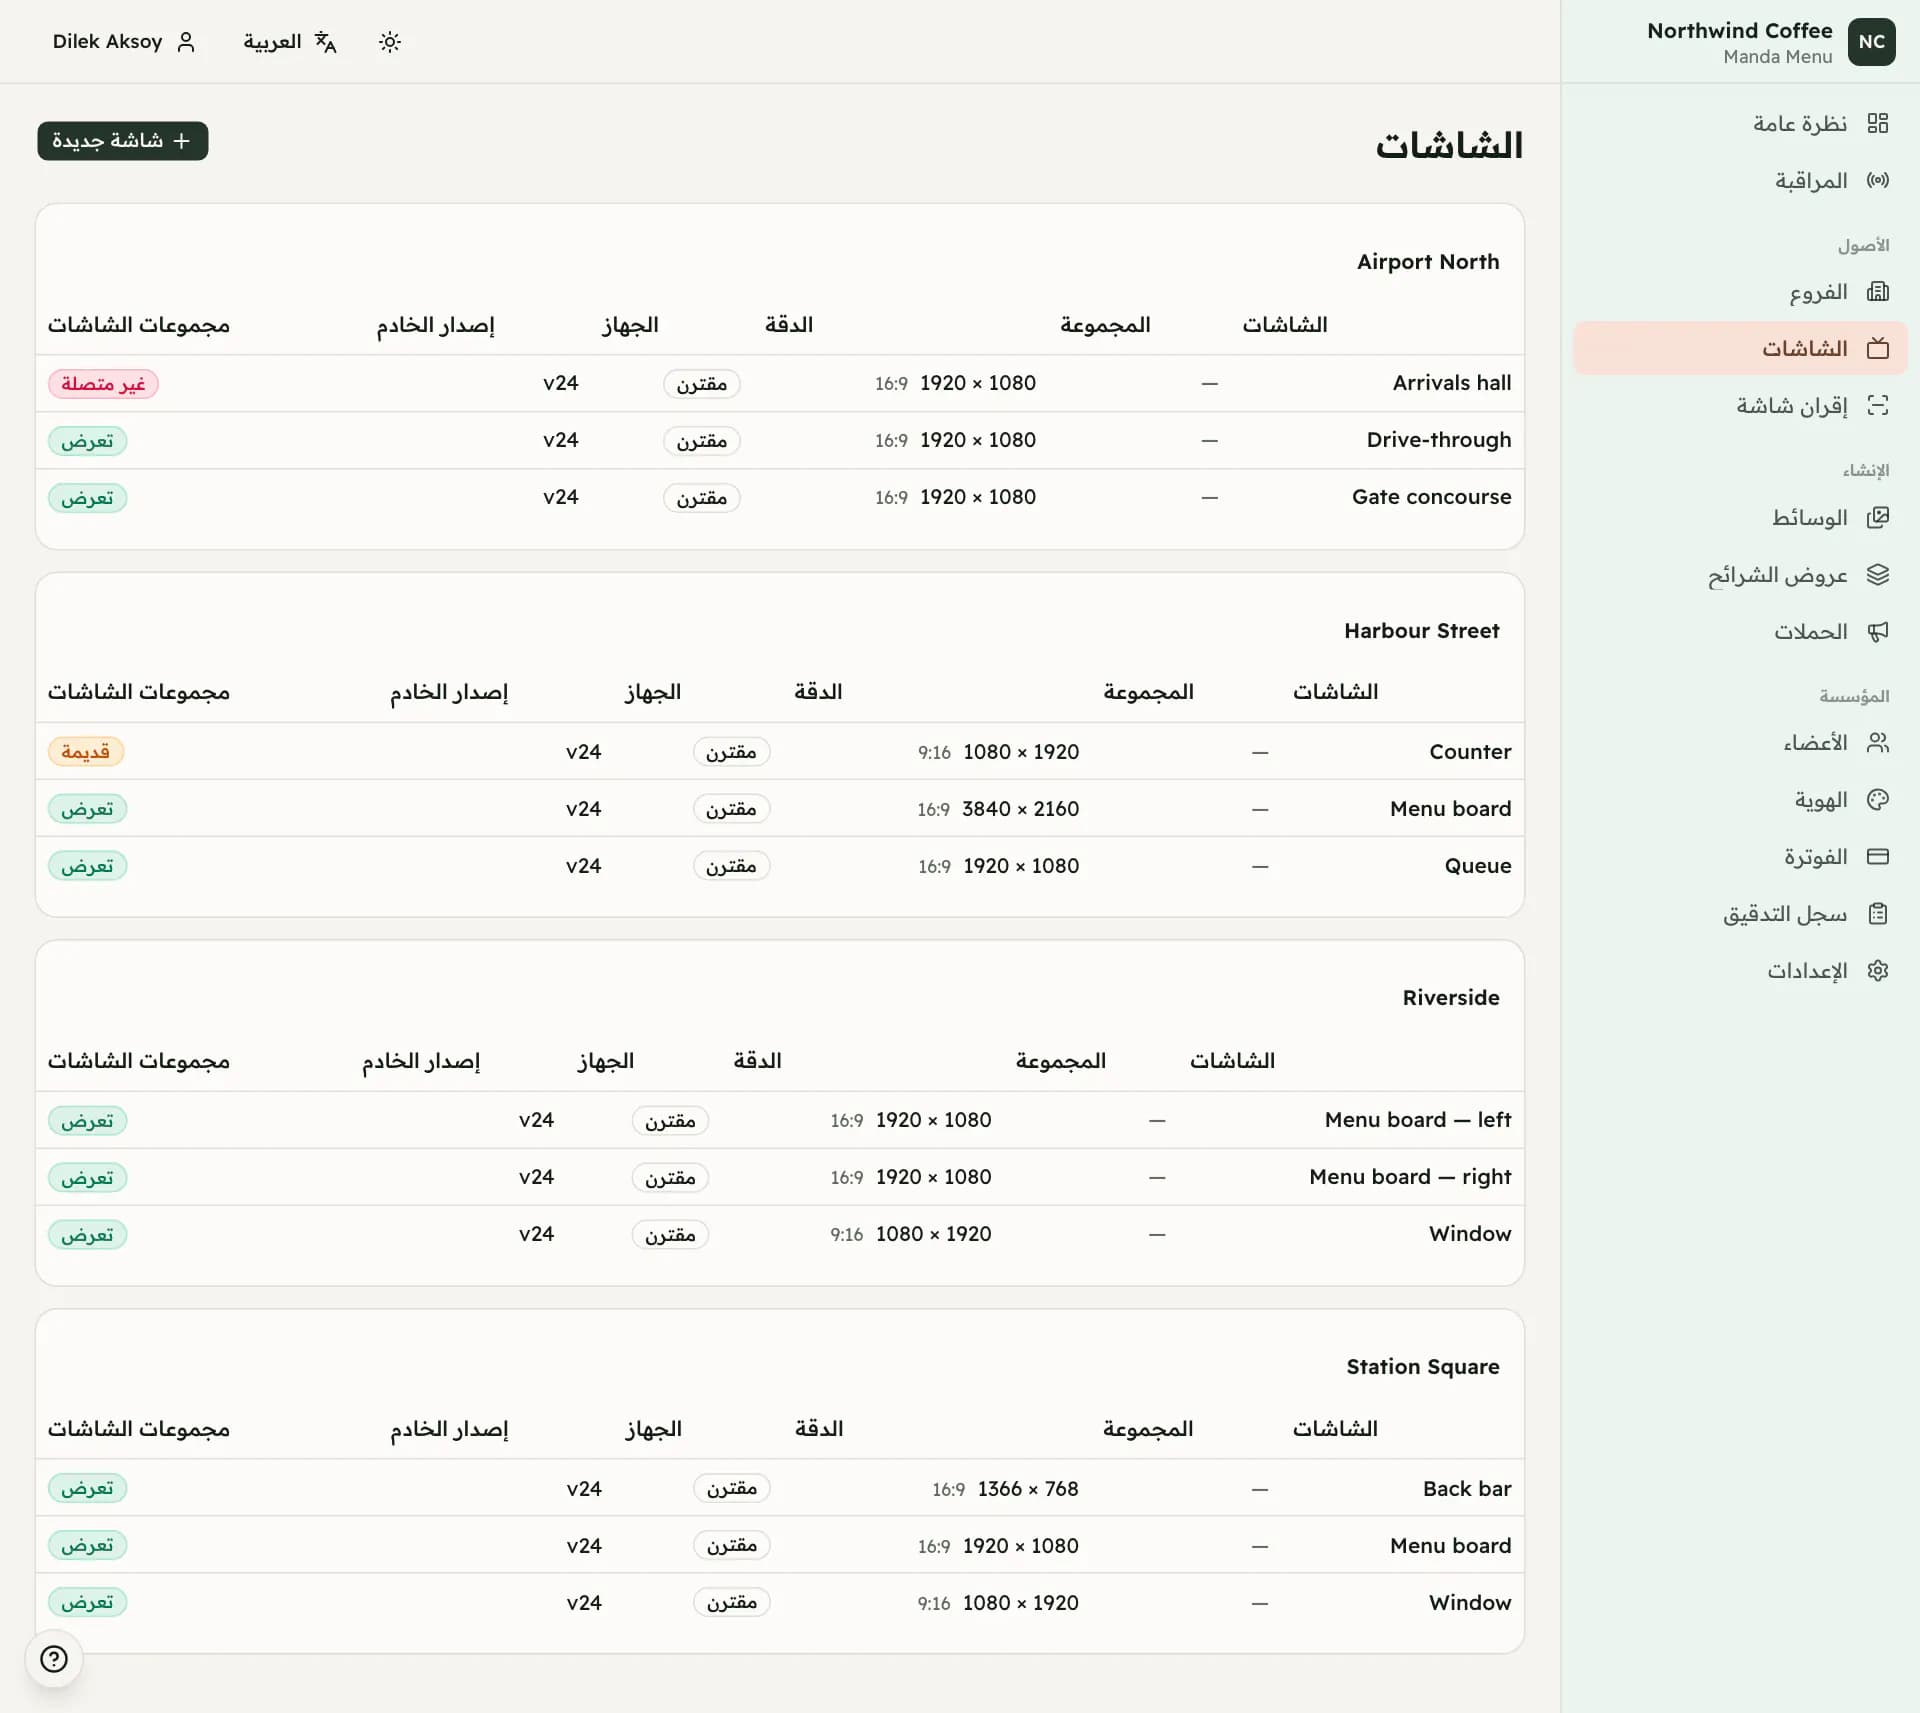Click the قديمة status badge for Counter
This screenshot has width=1920, height=1713.
[x=86, y=752]
